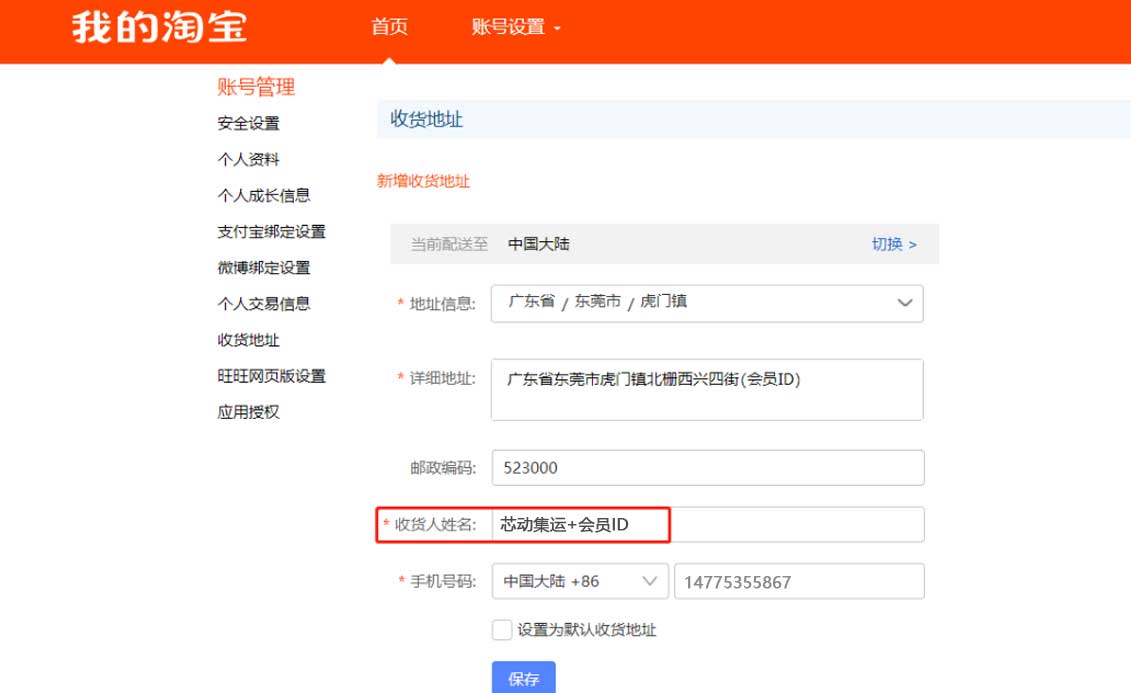Open 个人资料 in the sidebar
This screenshot has width=1131, height=693.
tap(248, 159)
